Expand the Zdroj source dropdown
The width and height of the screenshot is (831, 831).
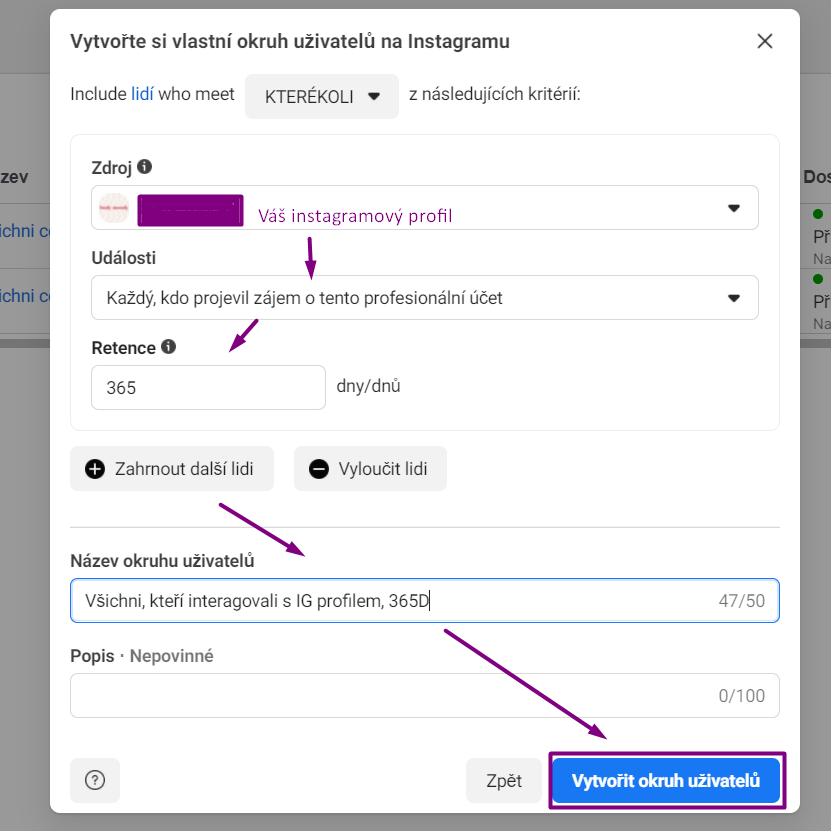(x=733, y=208)
